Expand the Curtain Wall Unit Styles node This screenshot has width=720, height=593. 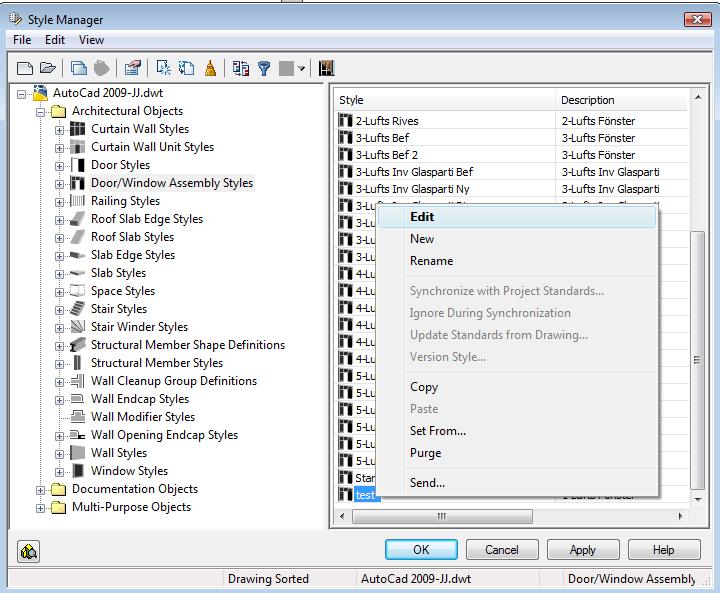point(59,148)
